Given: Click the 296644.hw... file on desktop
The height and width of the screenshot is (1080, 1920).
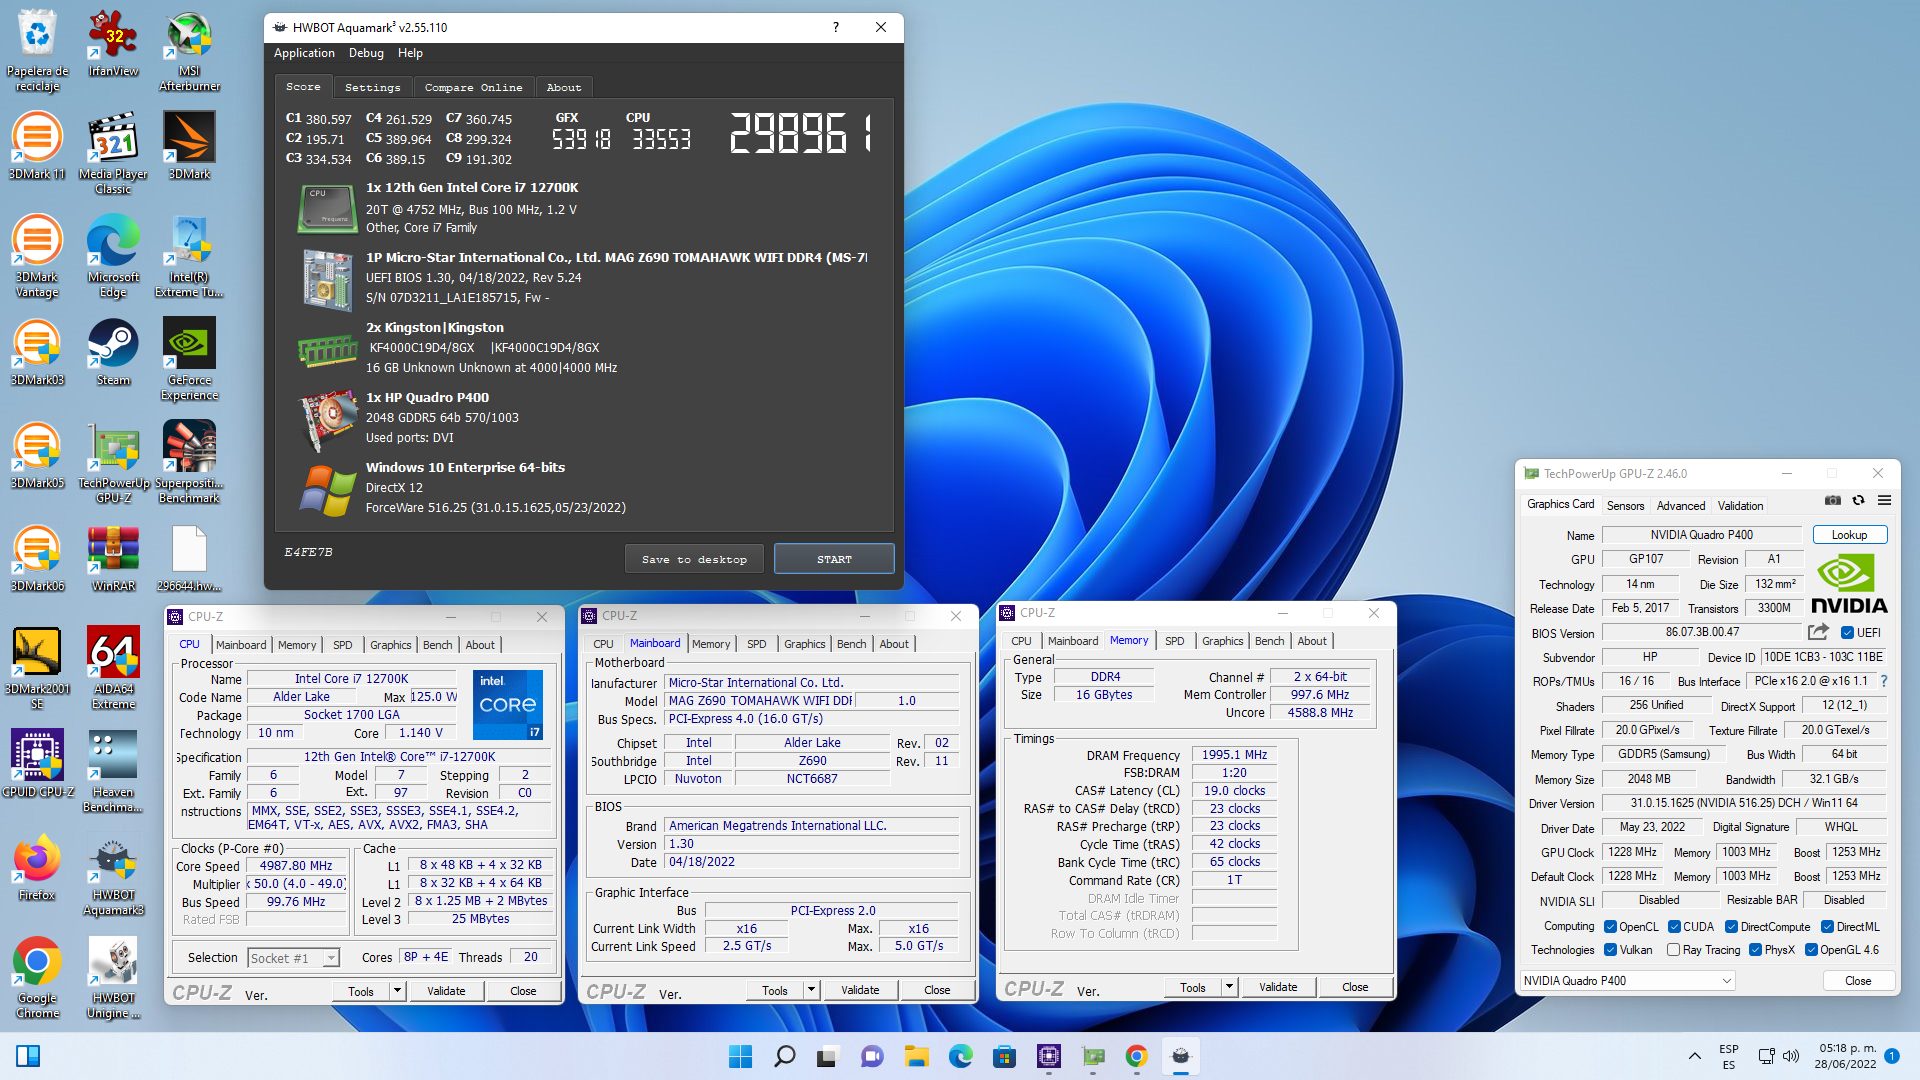Looking at the screenshot, I should coord(189,559).
